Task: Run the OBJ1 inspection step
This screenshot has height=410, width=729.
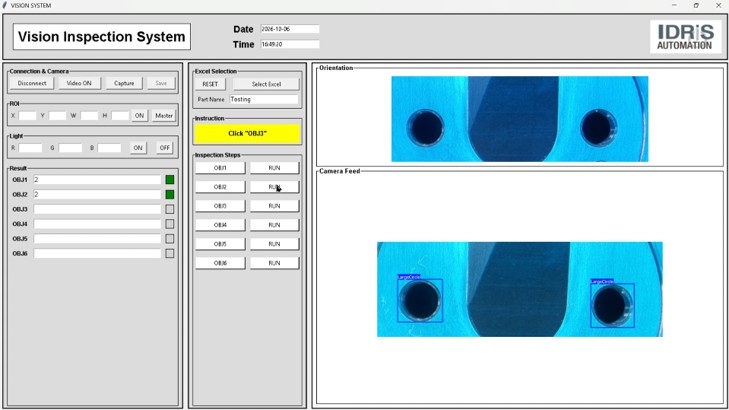Action: click(274, 168)
